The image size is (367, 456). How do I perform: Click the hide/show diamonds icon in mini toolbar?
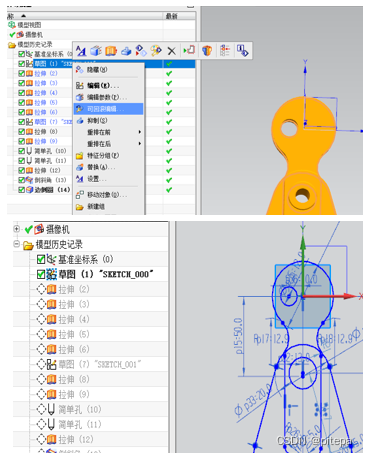pyautogui.click(x=141, y=51)
